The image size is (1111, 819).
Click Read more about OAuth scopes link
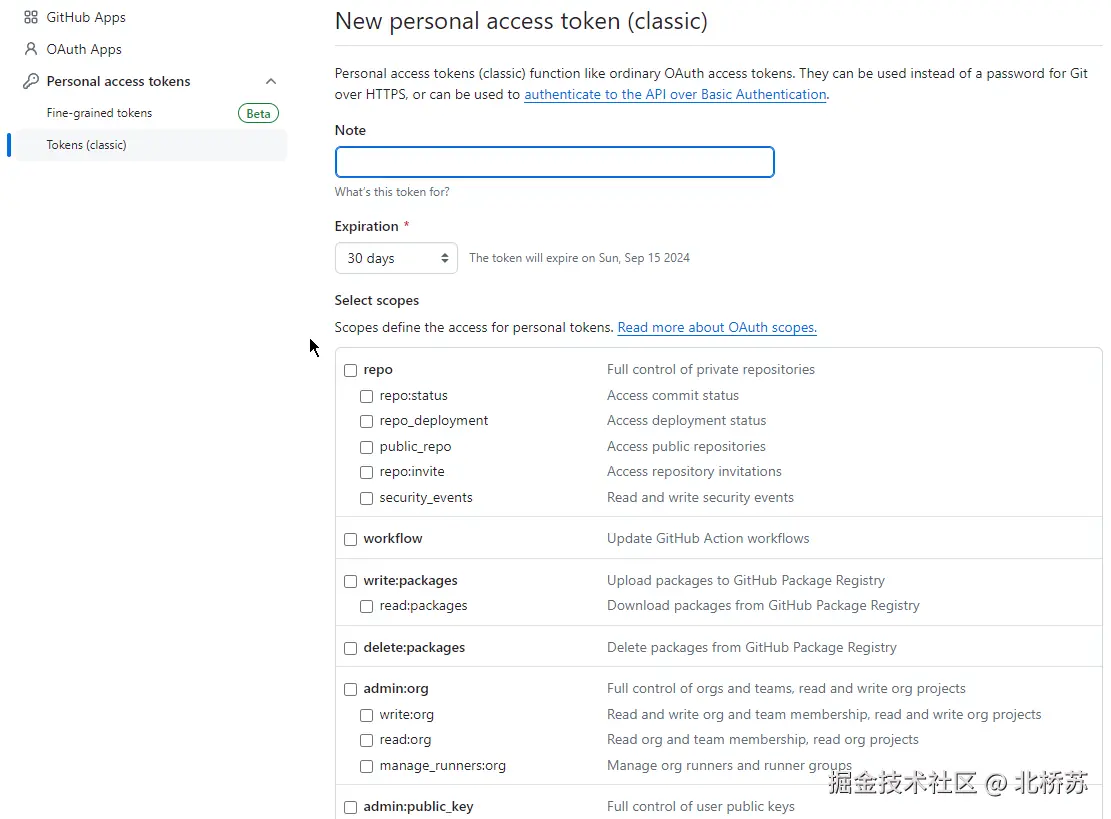click(717, 327)
